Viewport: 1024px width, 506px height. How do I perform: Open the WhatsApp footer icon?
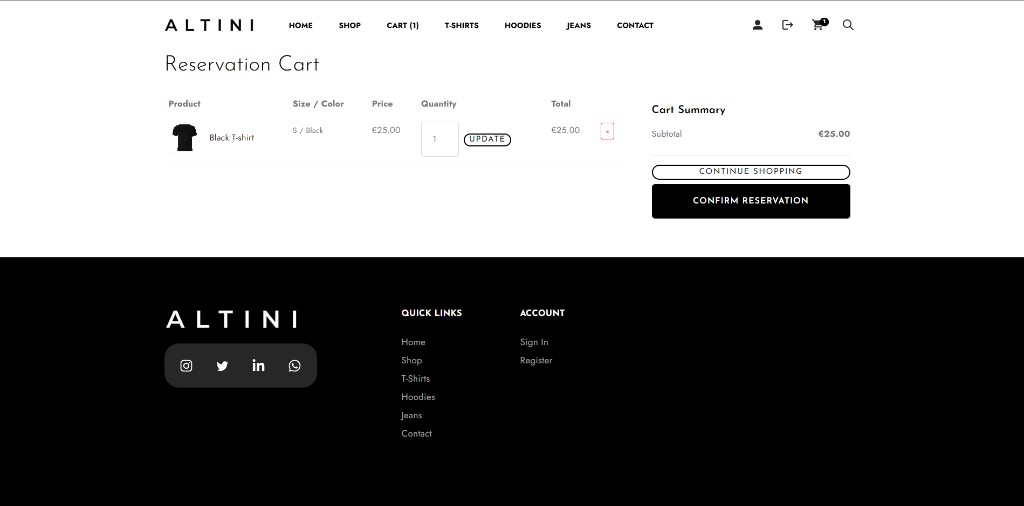coord(294,366)
